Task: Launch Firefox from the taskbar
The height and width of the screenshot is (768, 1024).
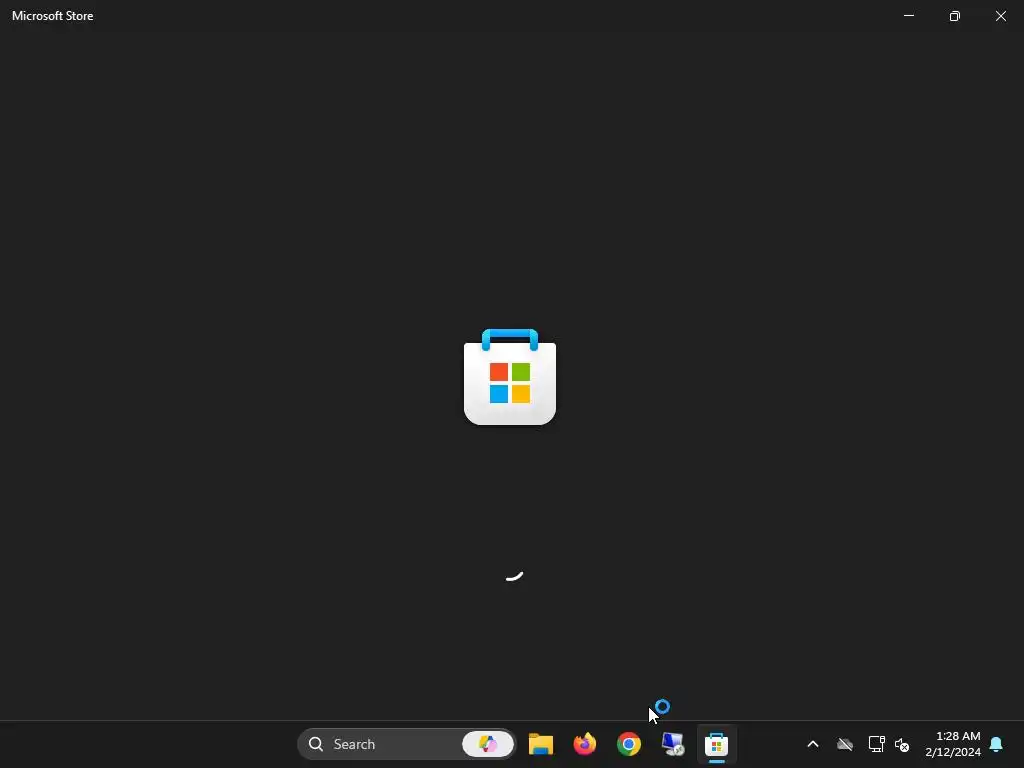Action: tap(584, 744)
